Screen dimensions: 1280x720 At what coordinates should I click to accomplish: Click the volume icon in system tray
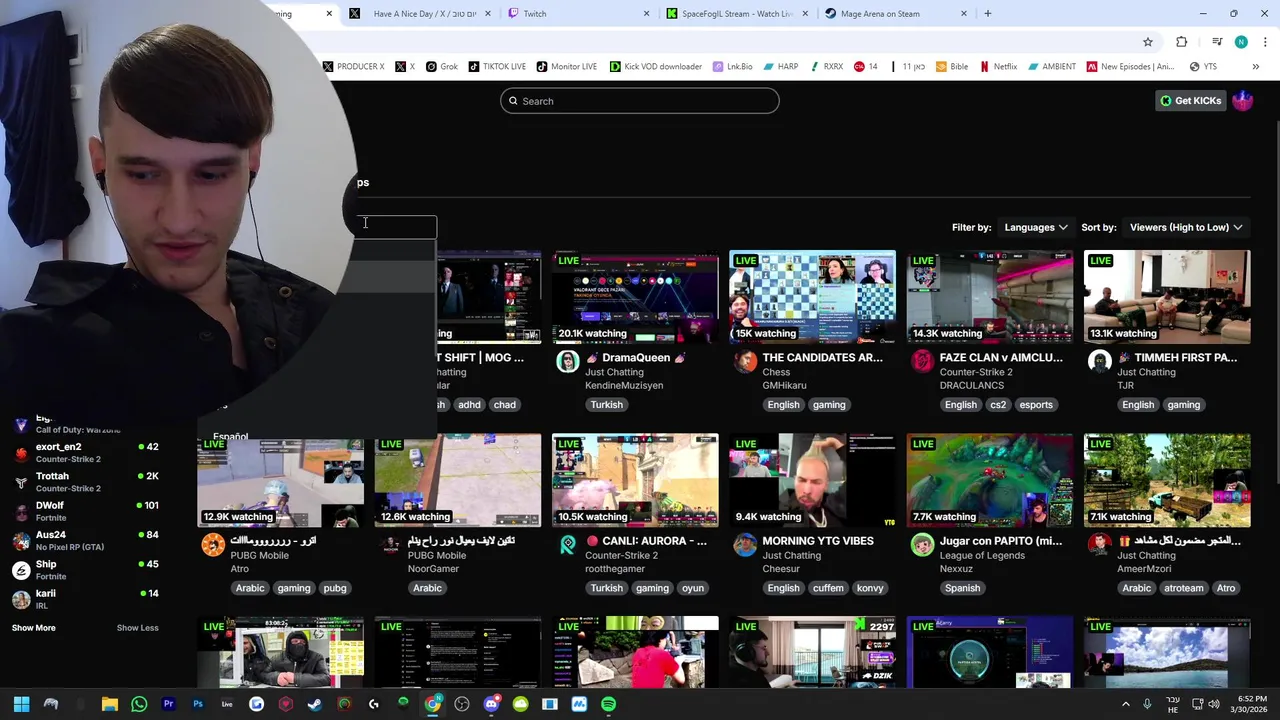click(1213, 704)
